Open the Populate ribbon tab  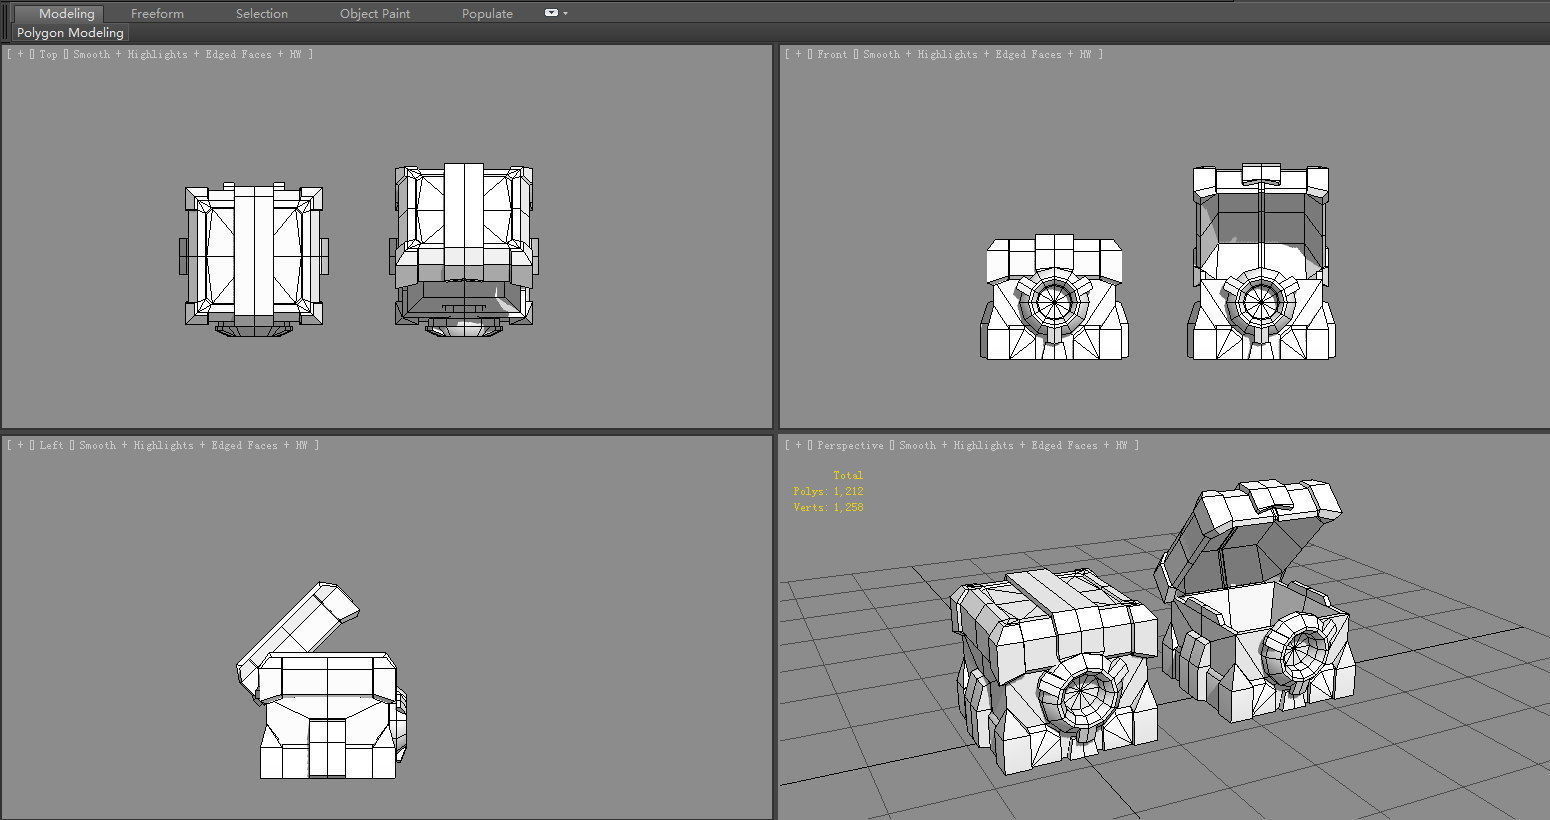pos(487,13)
